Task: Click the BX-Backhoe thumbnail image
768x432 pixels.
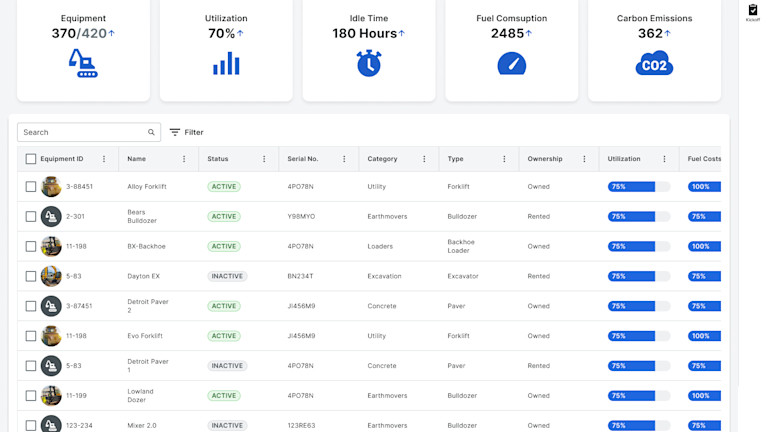Action: coord(51,246)
